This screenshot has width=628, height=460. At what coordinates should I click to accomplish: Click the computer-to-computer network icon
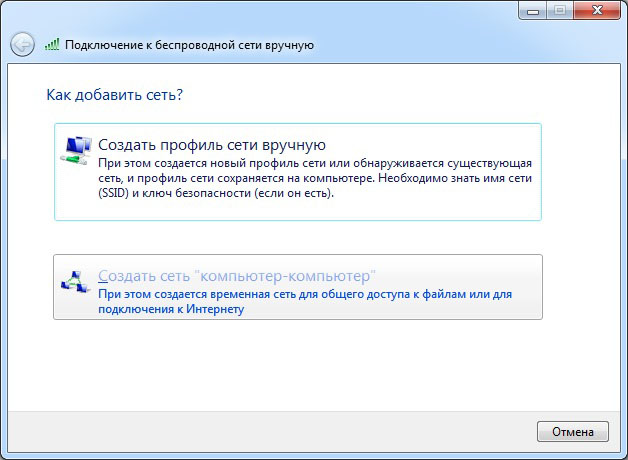click(76, 283)
